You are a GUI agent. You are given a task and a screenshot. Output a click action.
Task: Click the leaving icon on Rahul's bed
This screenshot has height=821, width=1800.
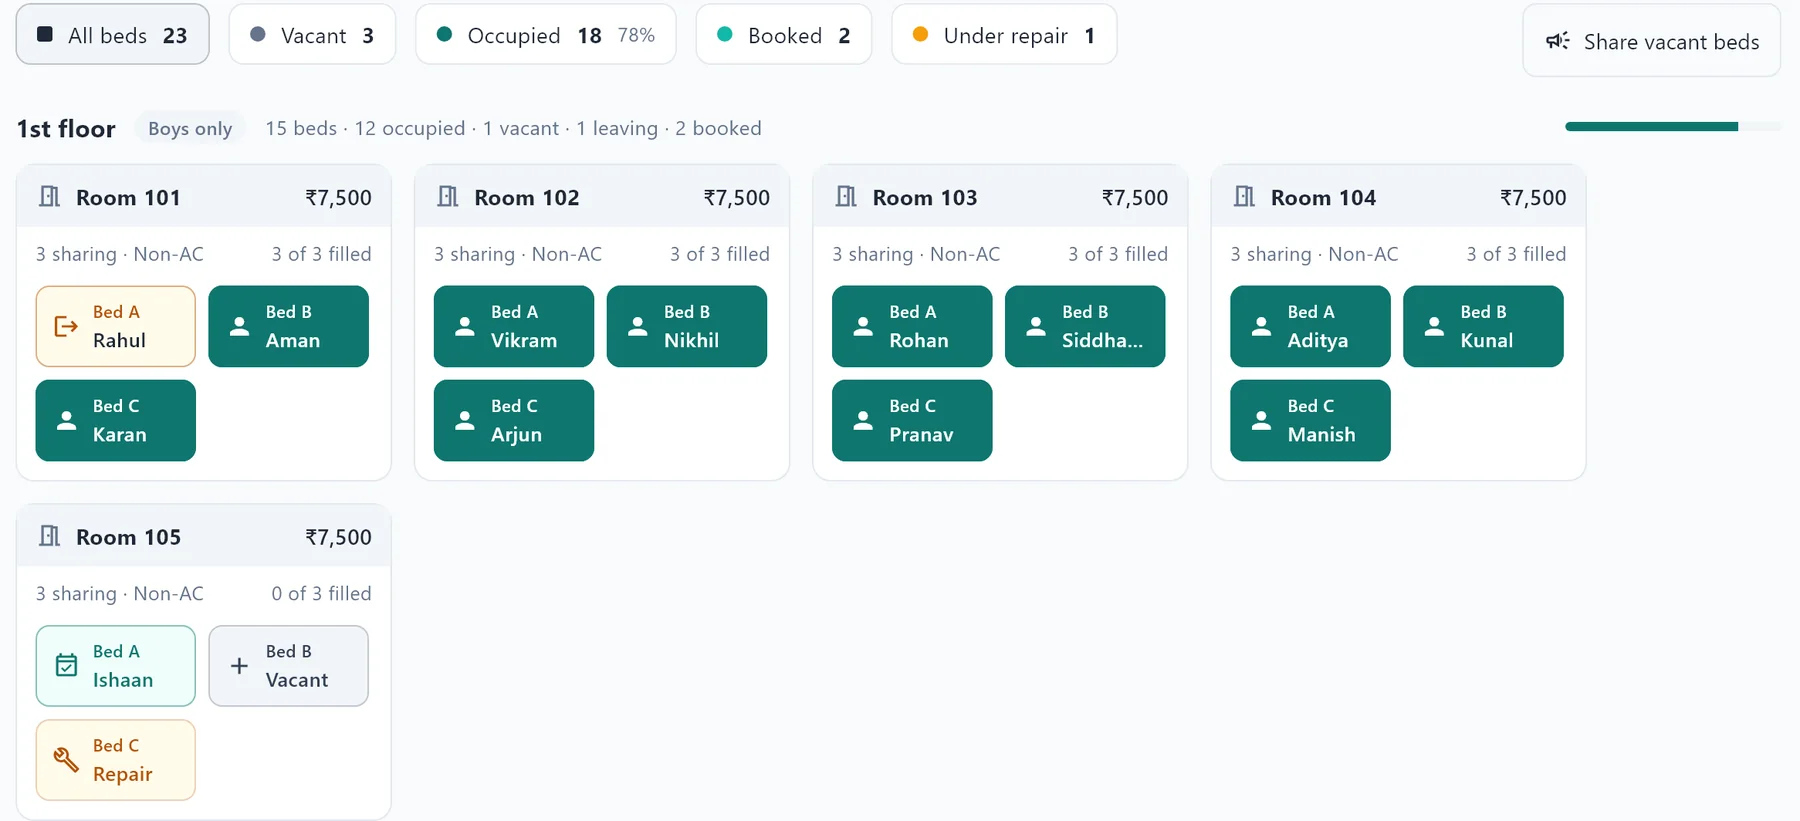pos(66,326)
